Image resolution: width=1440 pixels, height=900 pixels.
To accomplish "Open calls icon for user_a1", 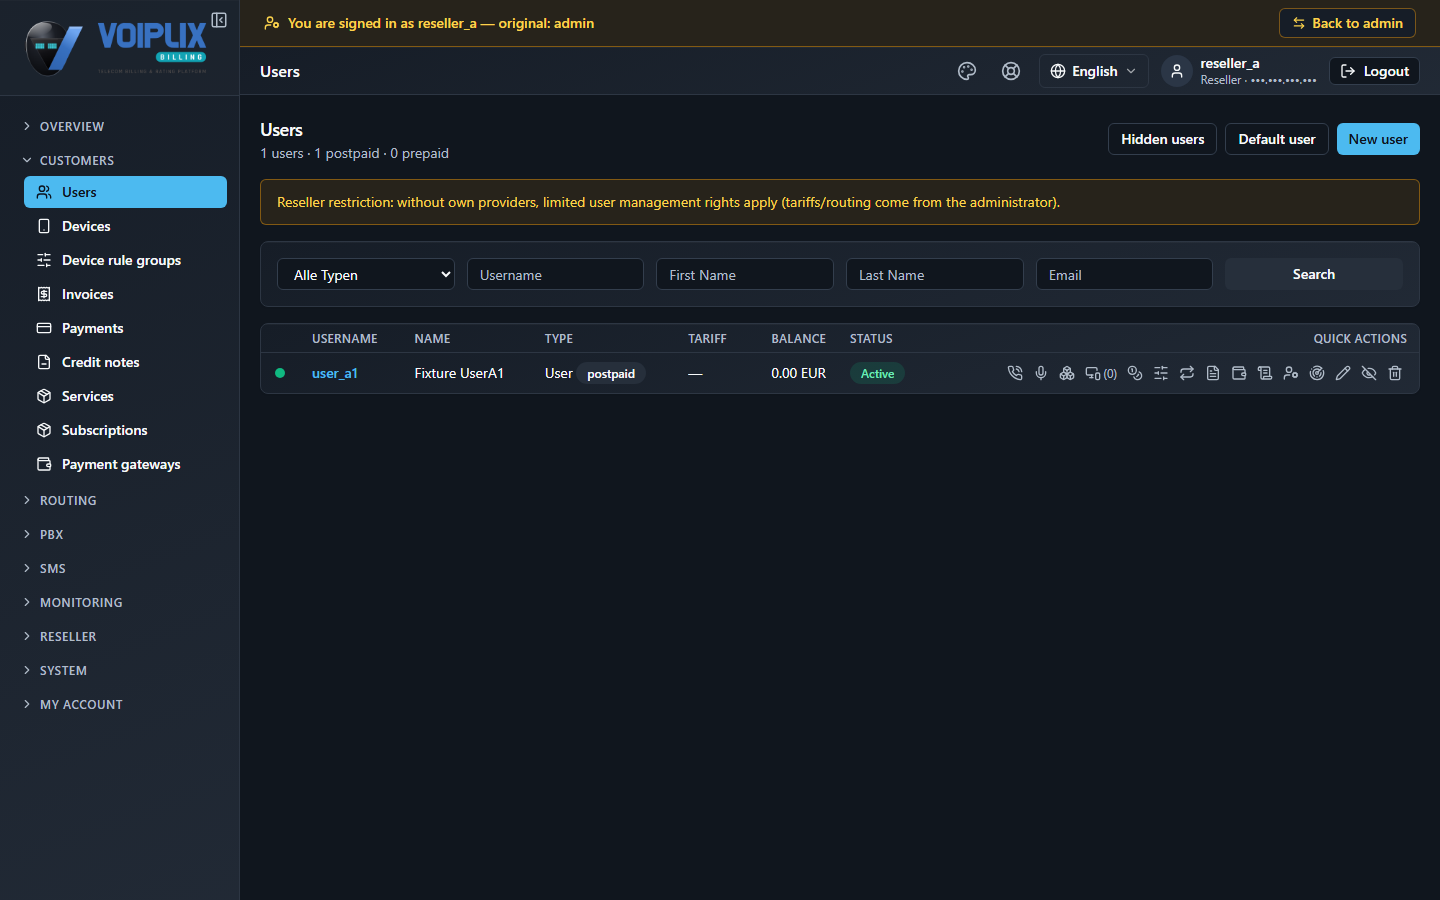I will pos(1015,373).
